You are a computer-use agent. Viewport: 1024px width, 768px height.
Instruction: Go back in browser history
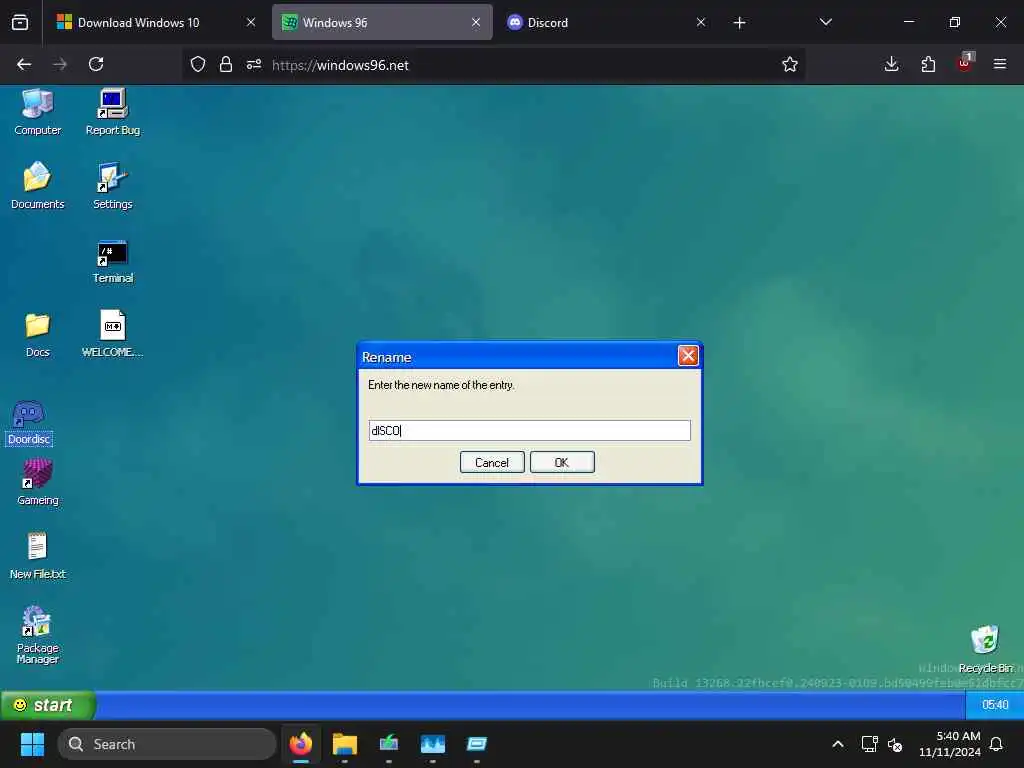coord(24,64)
